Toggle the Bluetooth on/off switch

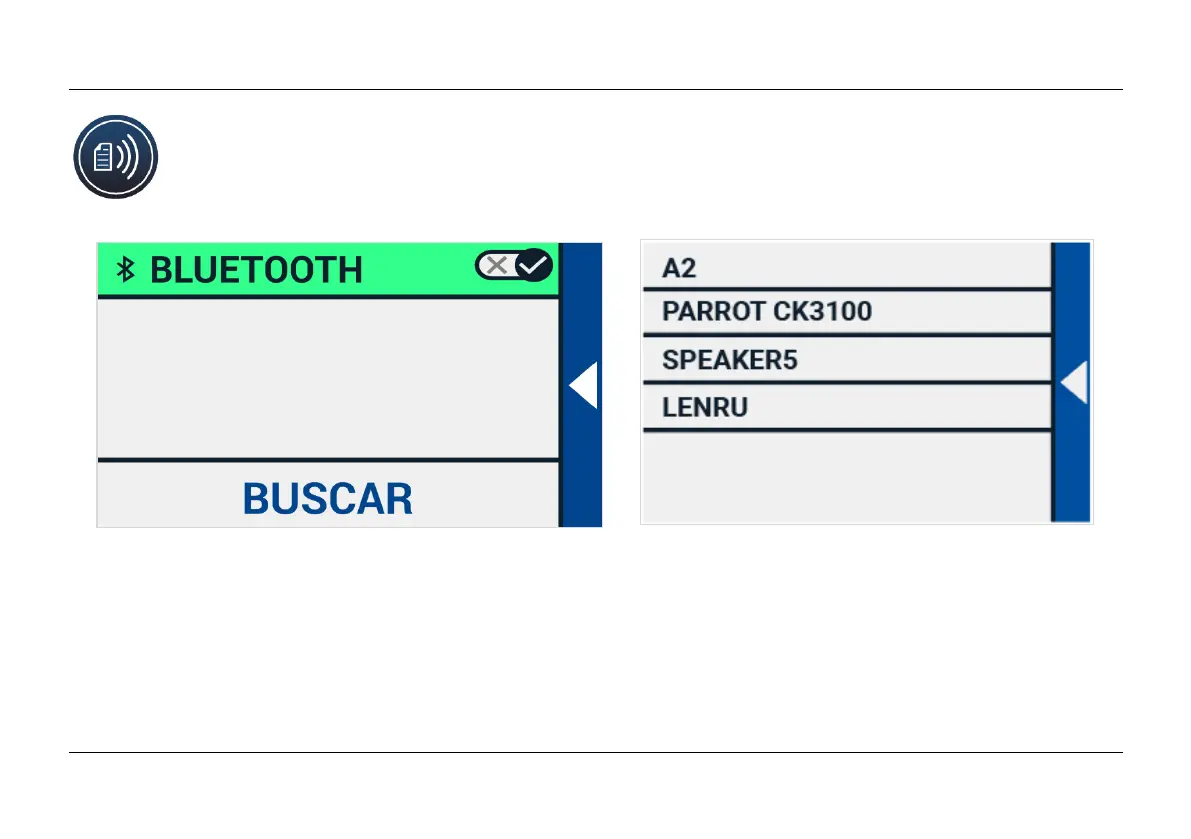pos(514,265)
